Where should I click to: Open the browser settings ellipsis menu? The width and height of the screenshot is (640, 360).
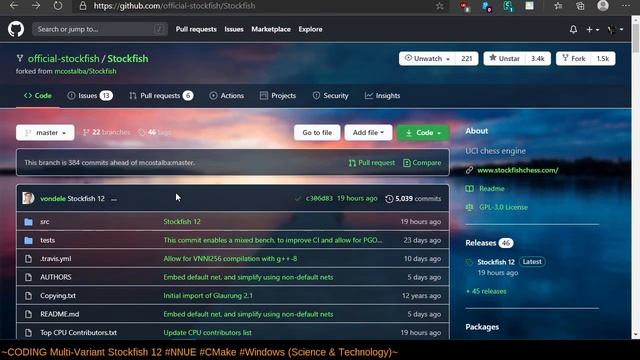point(625,6)
